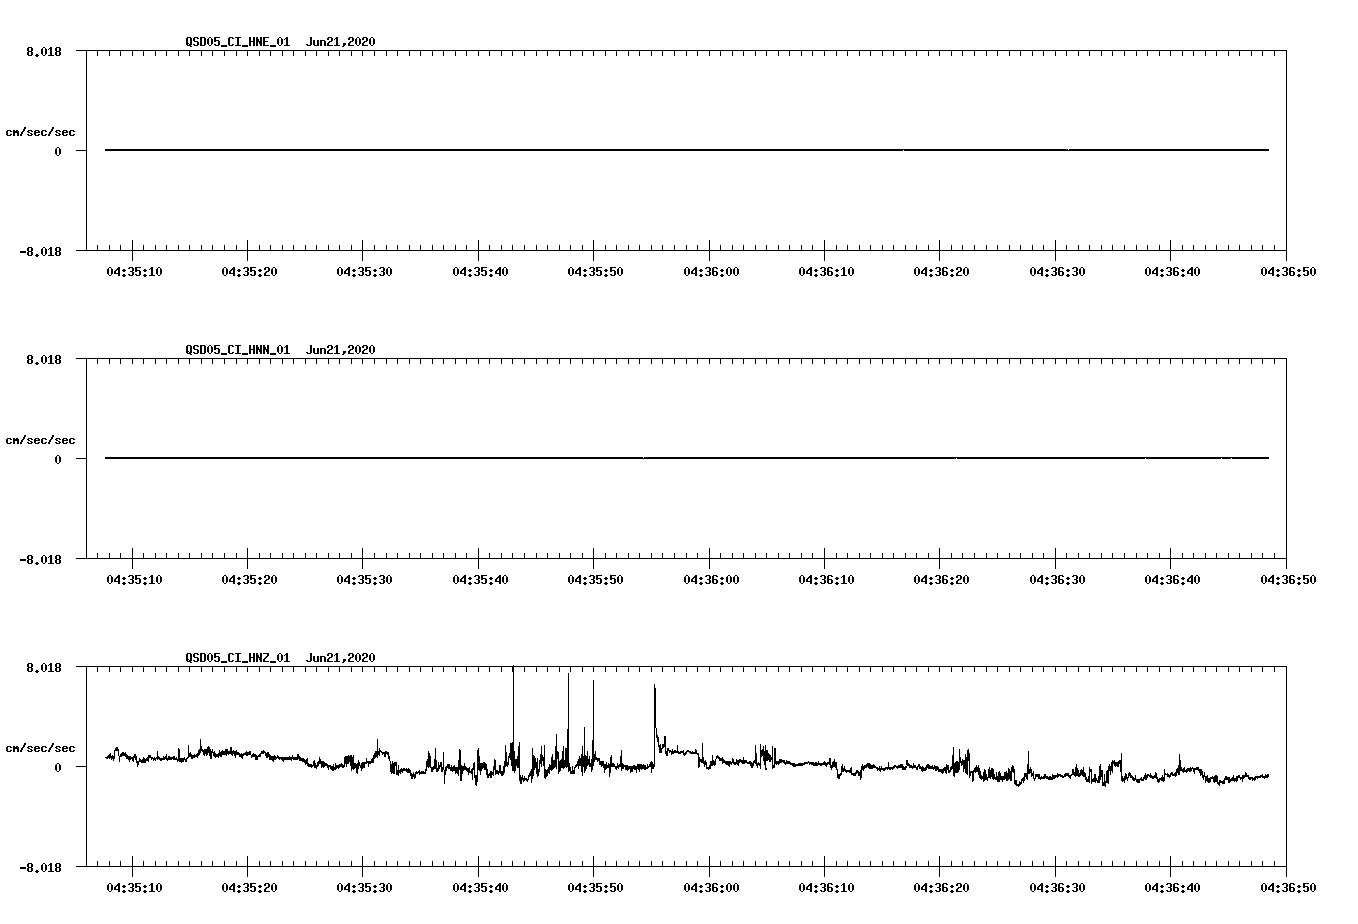Click 04:35:40 time label under HNZ plot

point(480,888)
